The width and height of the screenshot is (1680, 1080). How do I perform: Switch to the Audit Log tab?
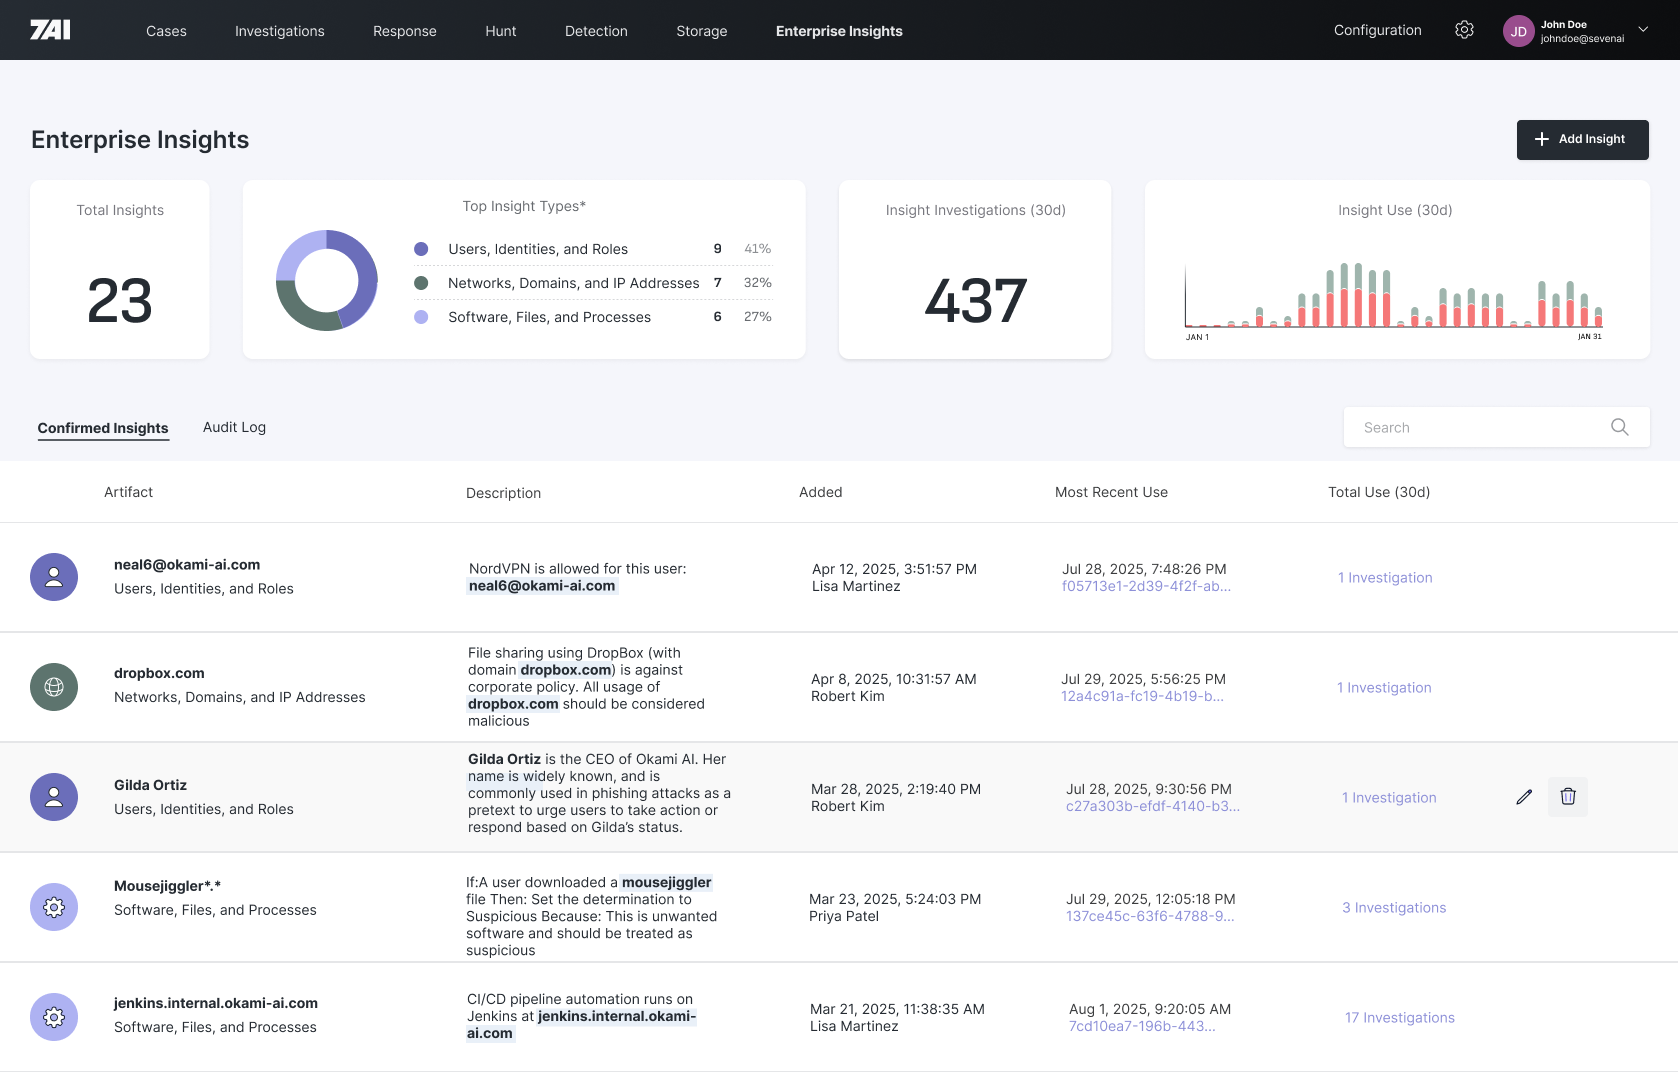pyautogui.click(x=234, y=427)
